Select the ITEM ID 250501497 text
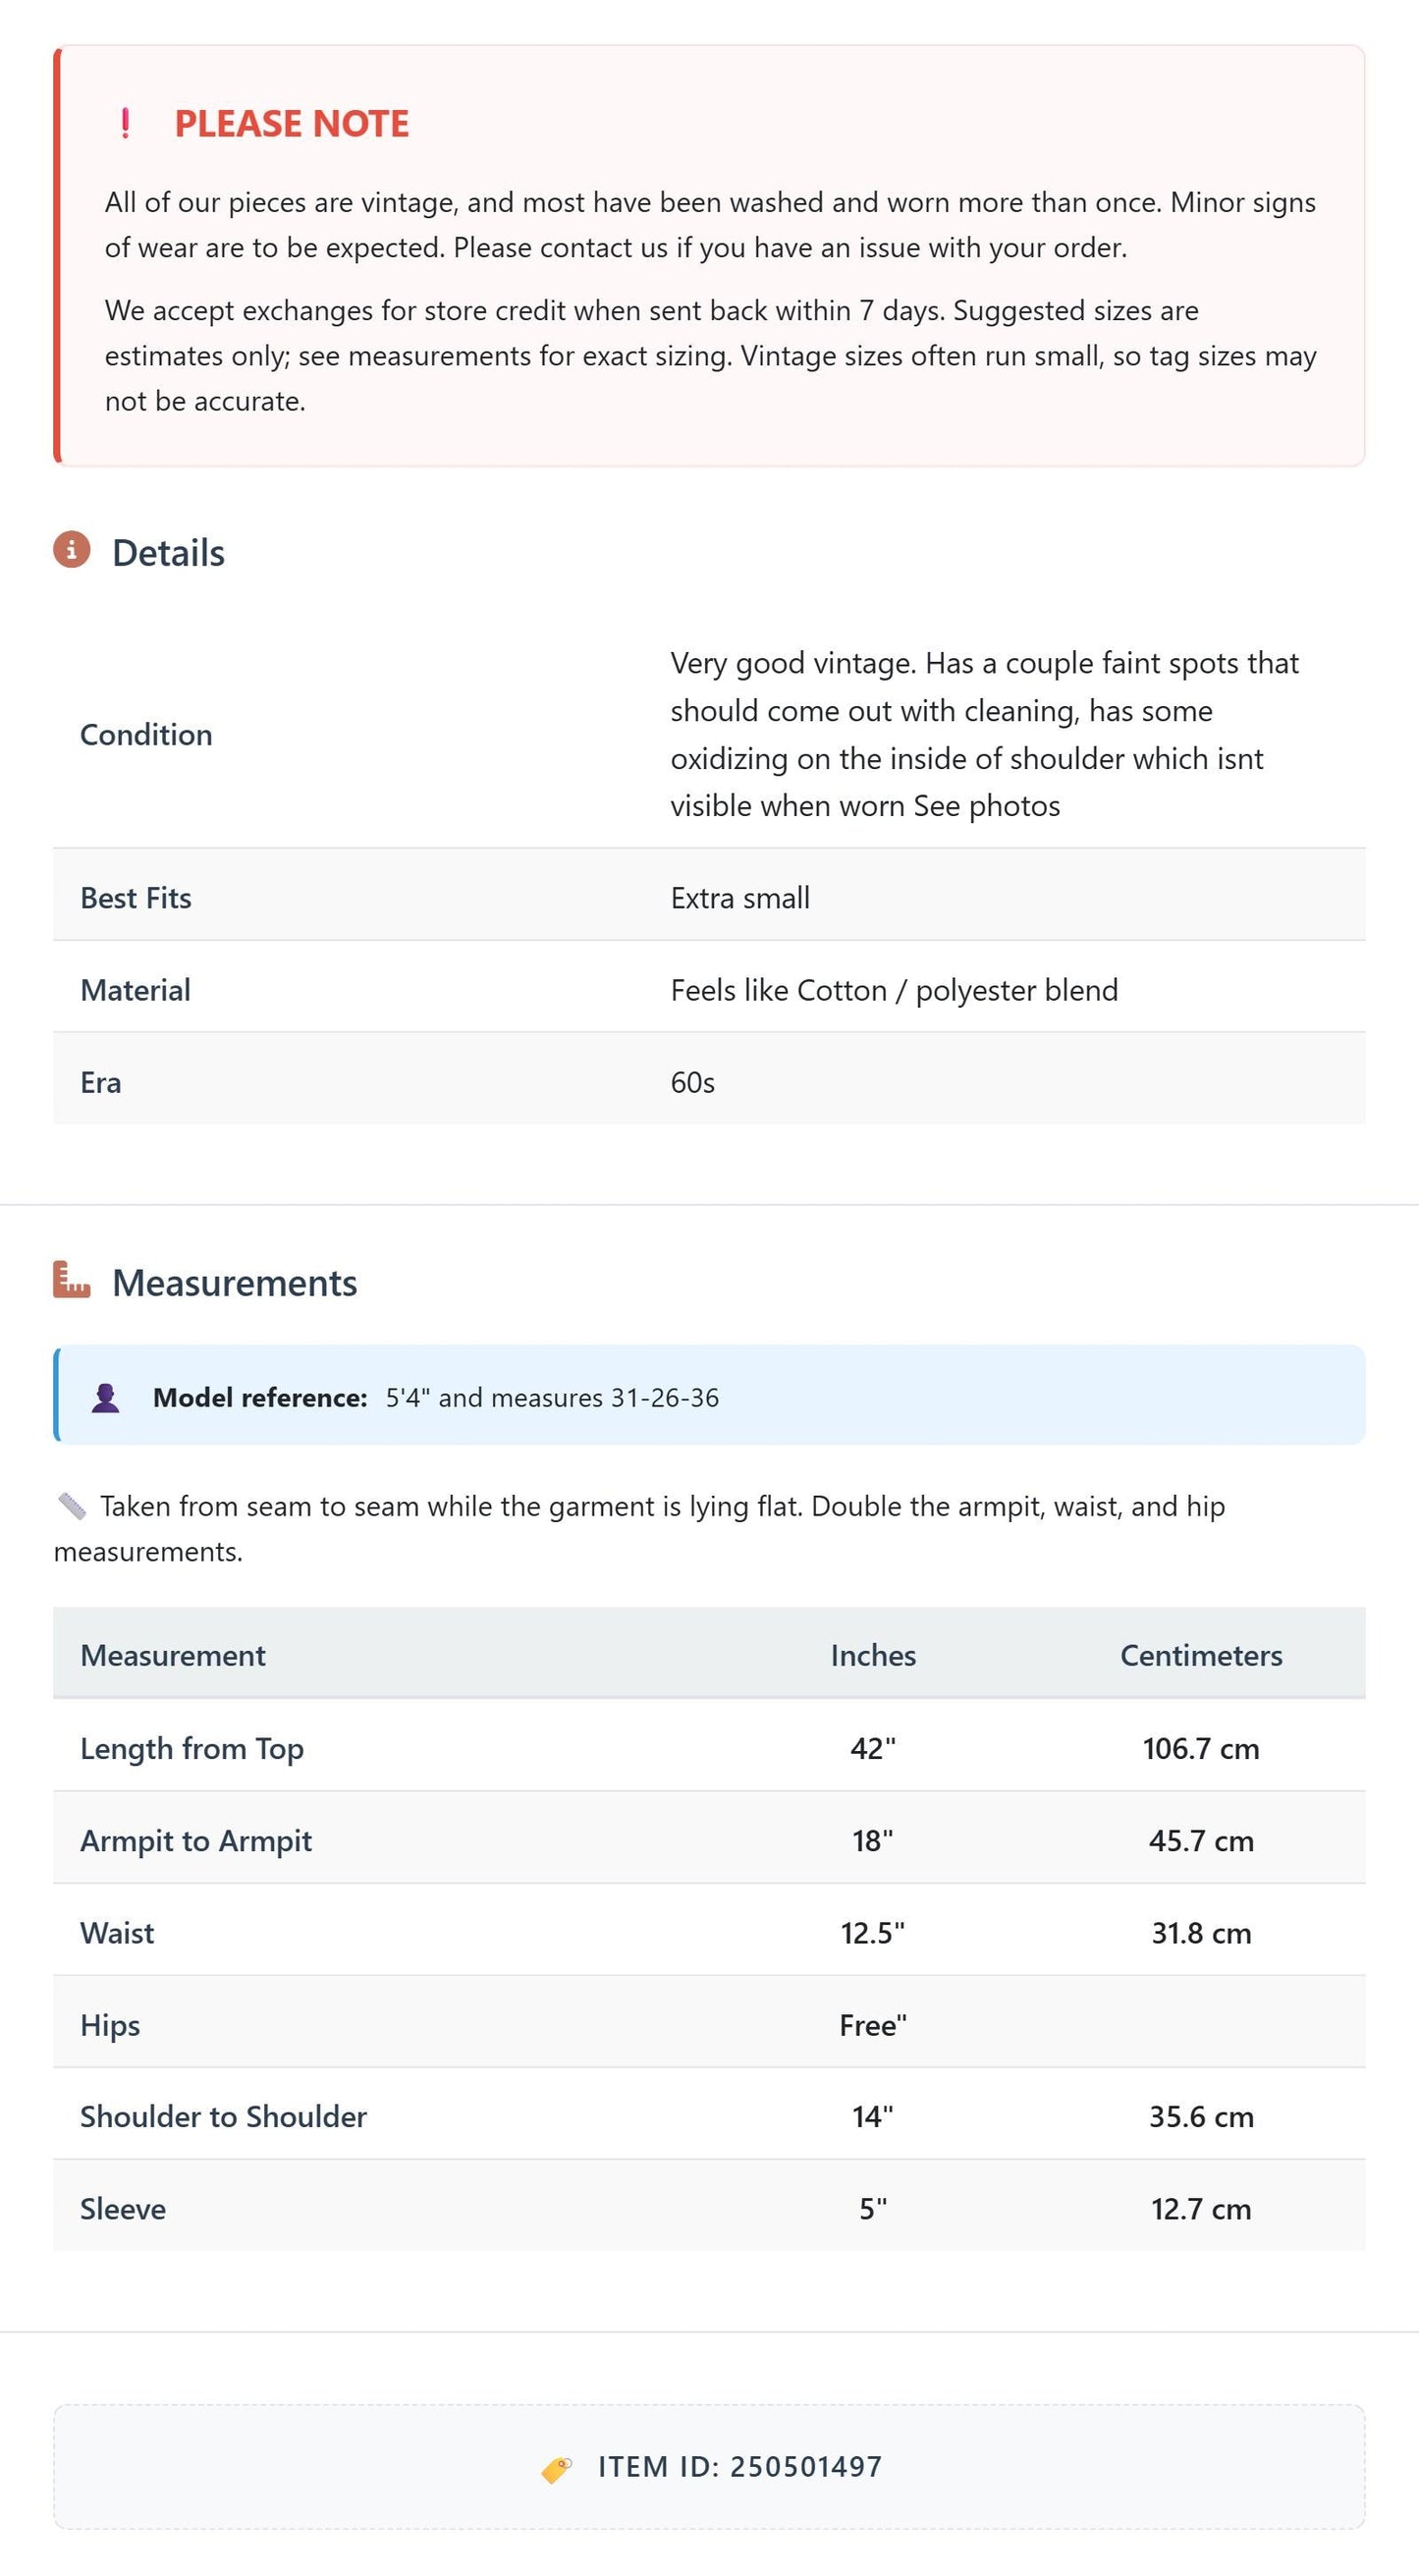The width and height of the screenshot is (1419, 2576). click(x=740, y=2467)
